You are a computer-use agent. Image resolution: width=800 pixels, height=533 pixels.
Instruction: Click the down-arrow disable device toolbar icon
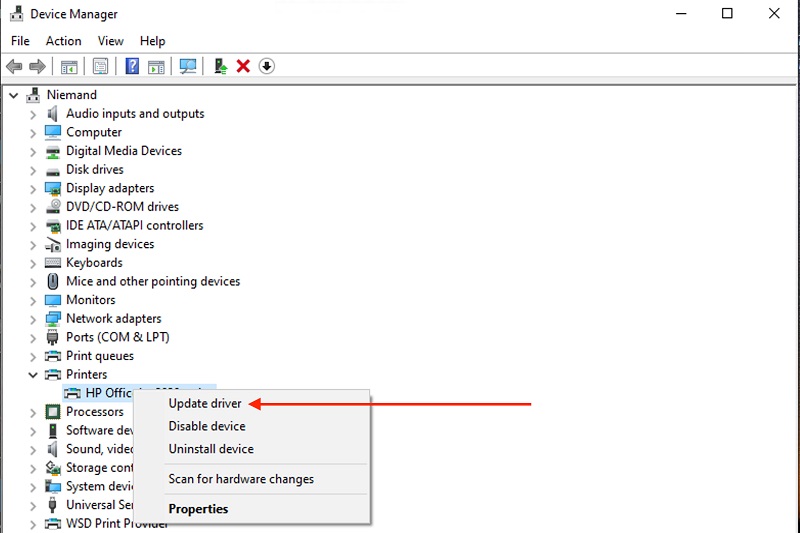tap(266, 67)
